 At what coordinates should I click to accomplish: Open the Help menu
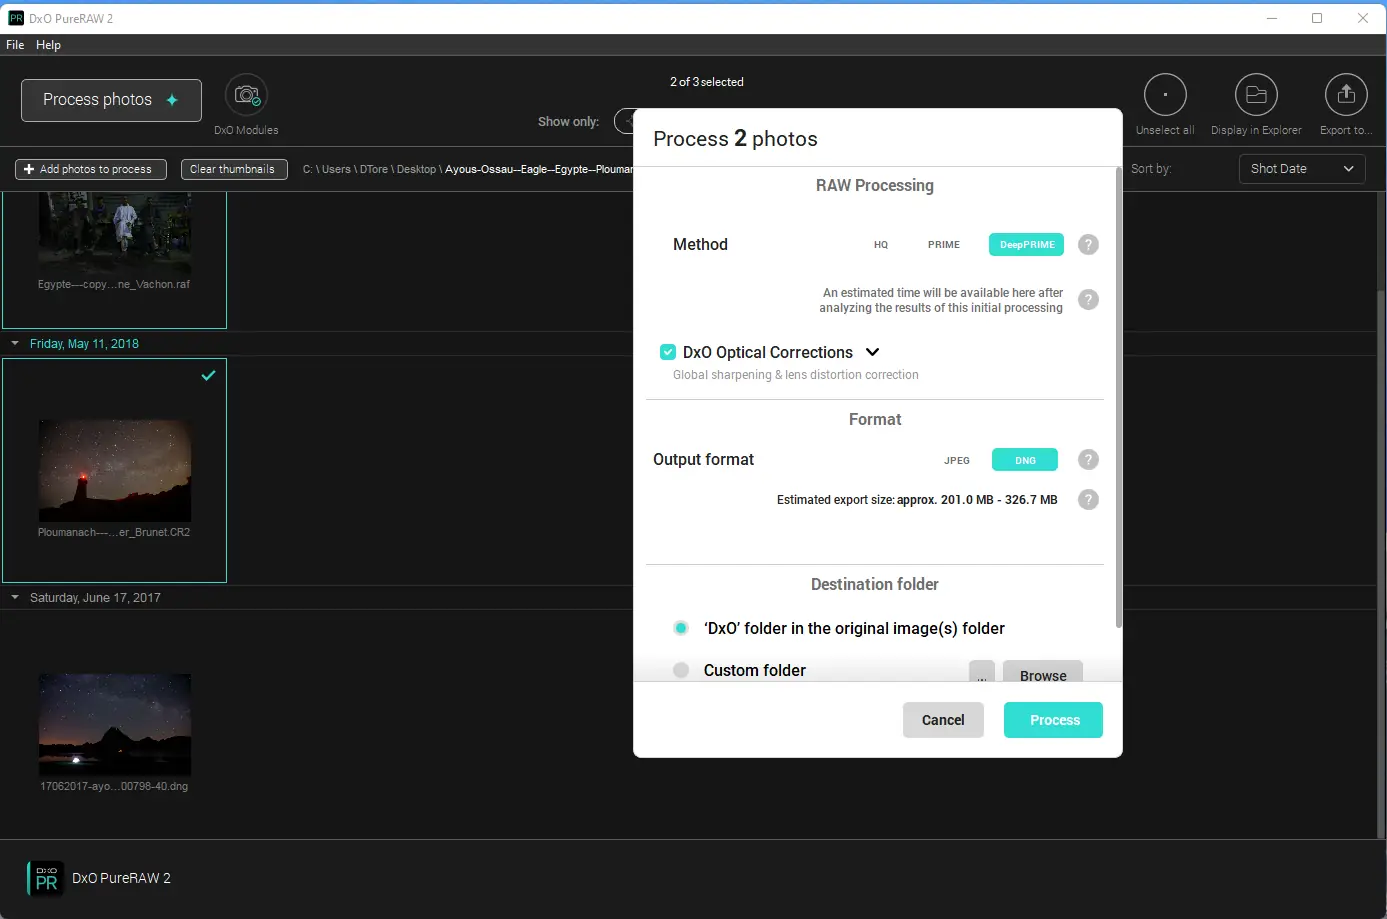(48, 45)
